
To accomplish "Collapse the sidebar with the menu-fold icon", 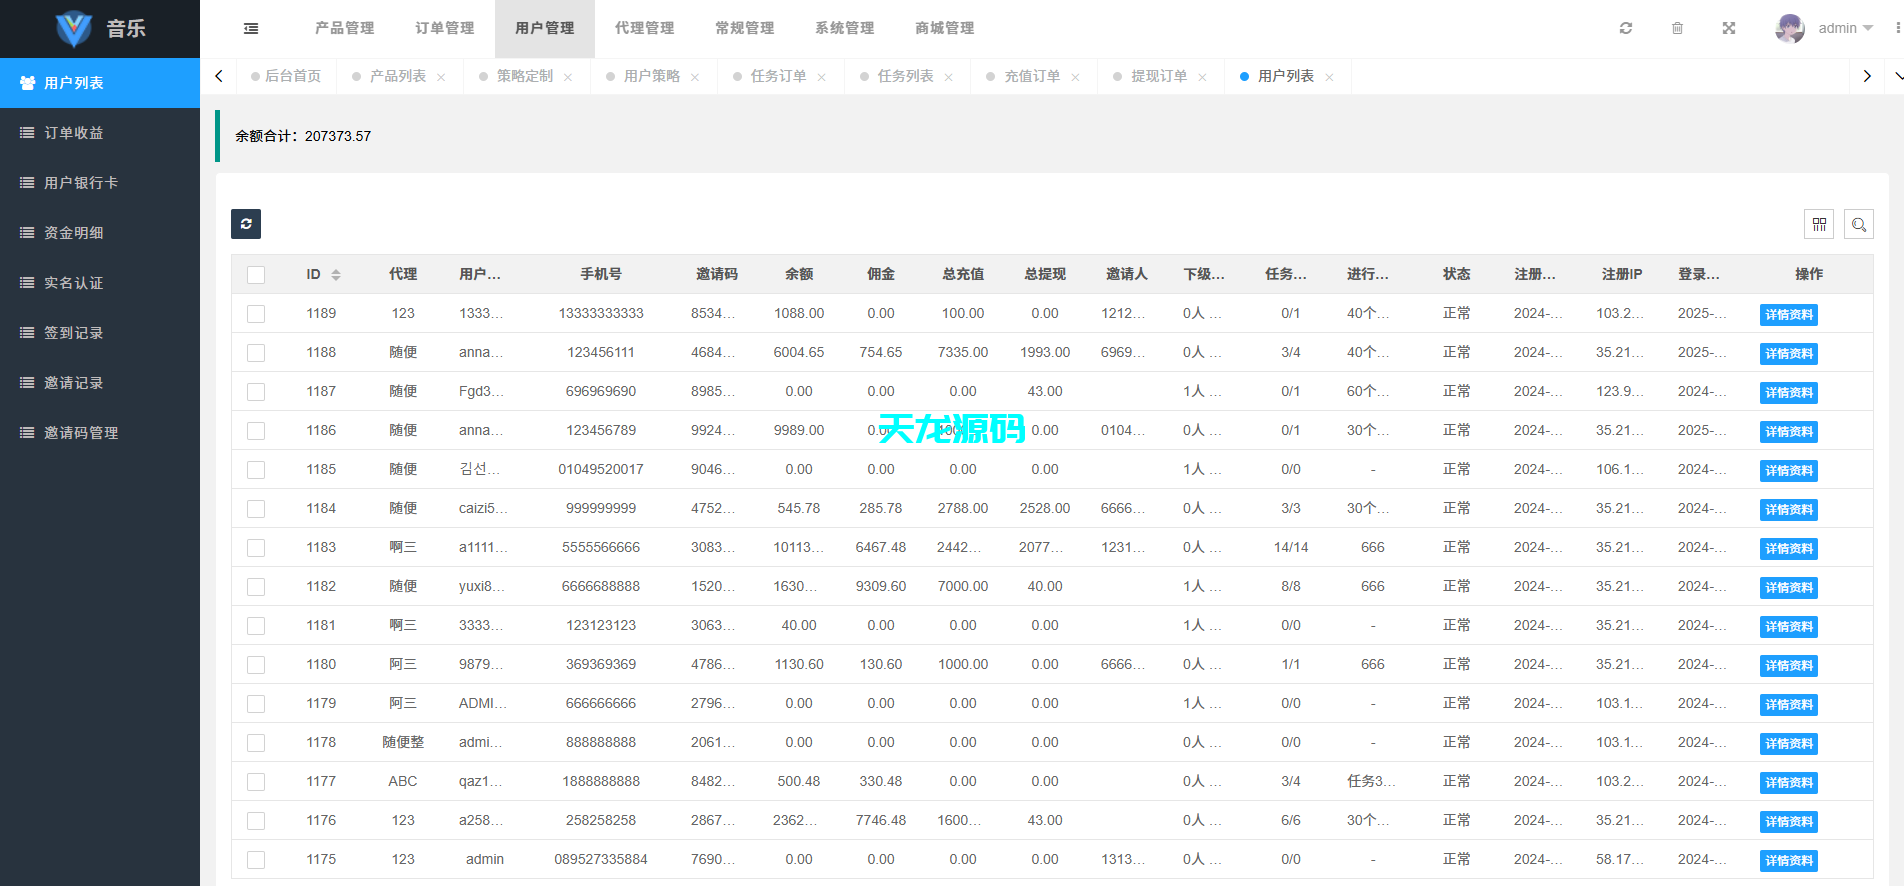I will 251,29.
